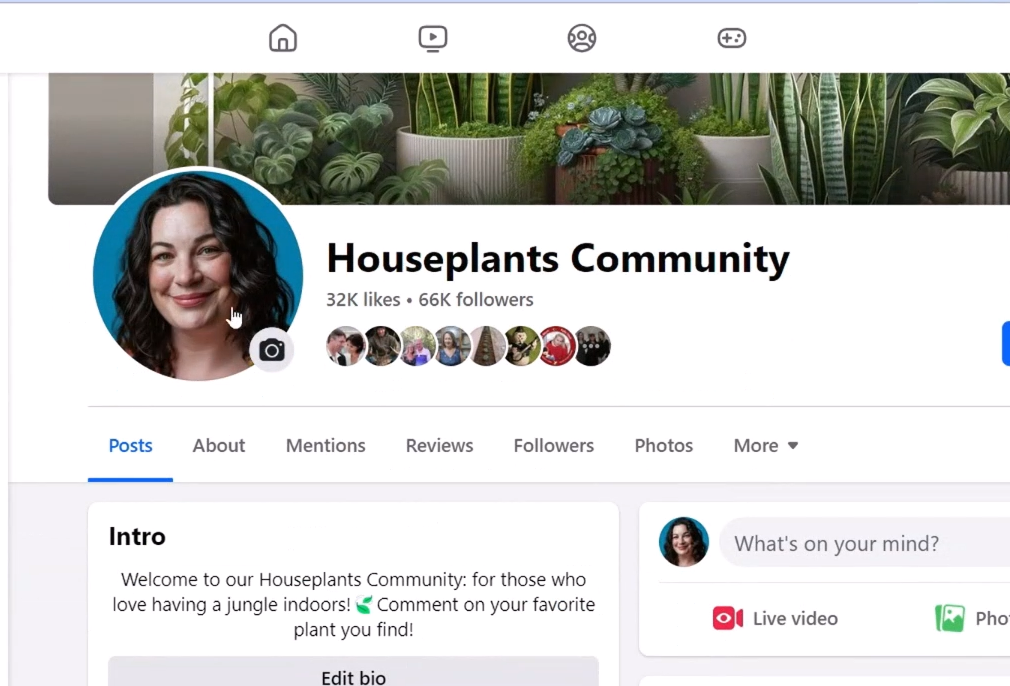Switch to the Photos tab
Image resolution: width=1010 pixels, height=686 pixels.
point(663,446)
